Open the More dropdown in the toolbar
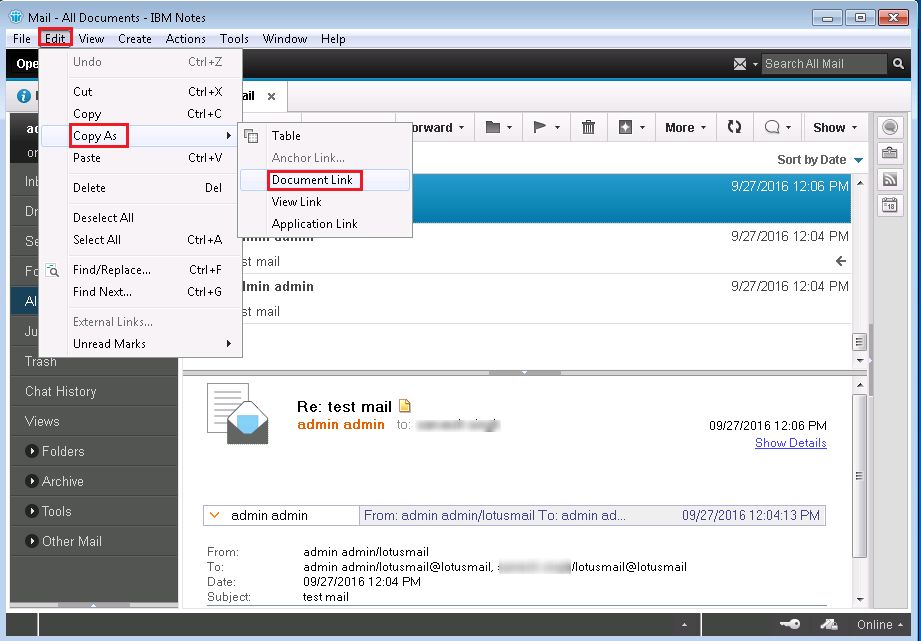Screen dimensions: 921x641 (685, 127)
